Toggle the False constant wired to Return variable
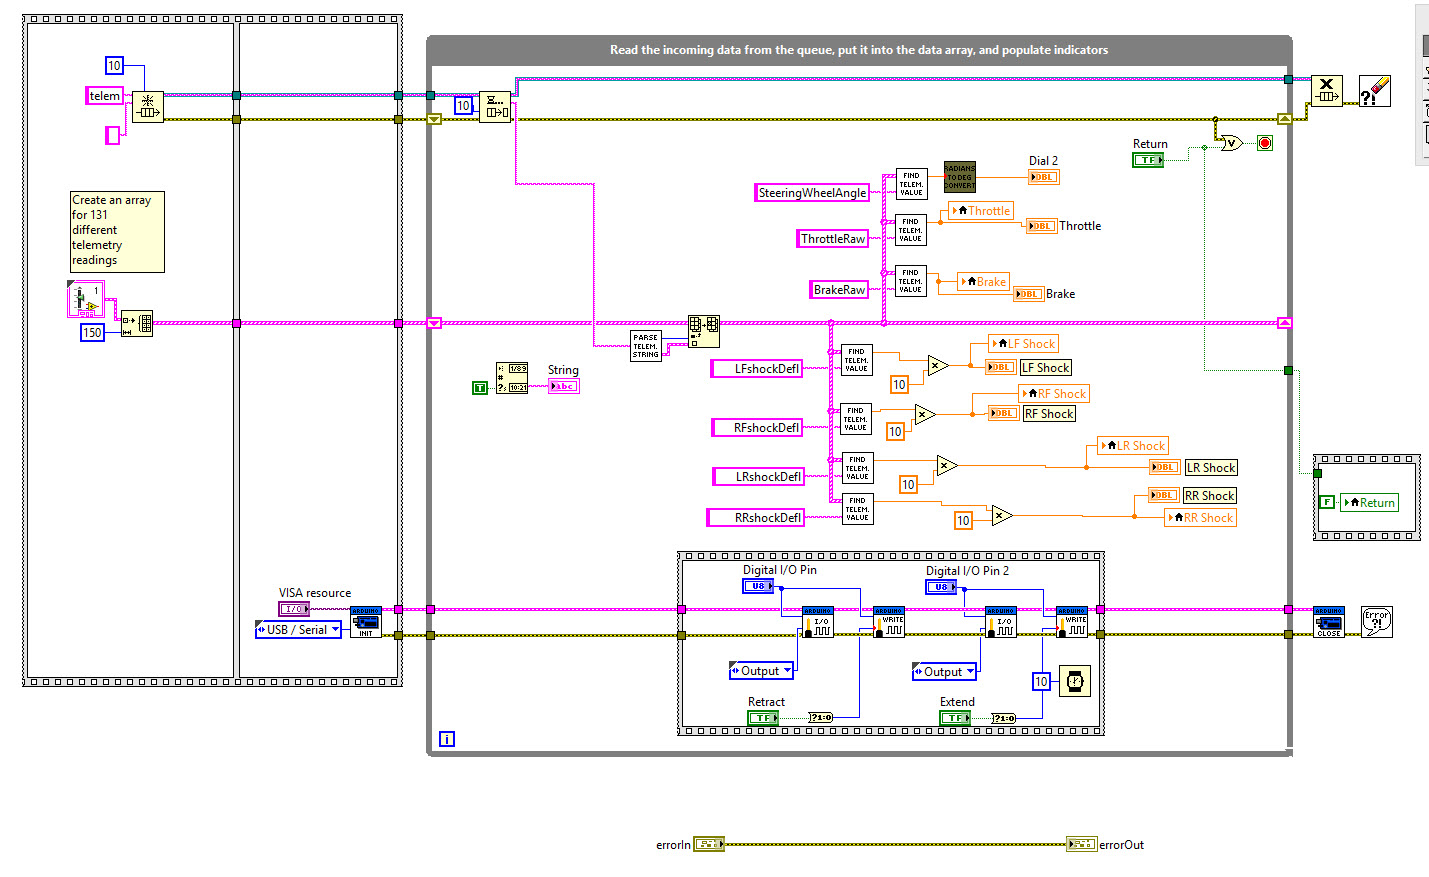The image size is (1429, 877). tap(1327, 502)
